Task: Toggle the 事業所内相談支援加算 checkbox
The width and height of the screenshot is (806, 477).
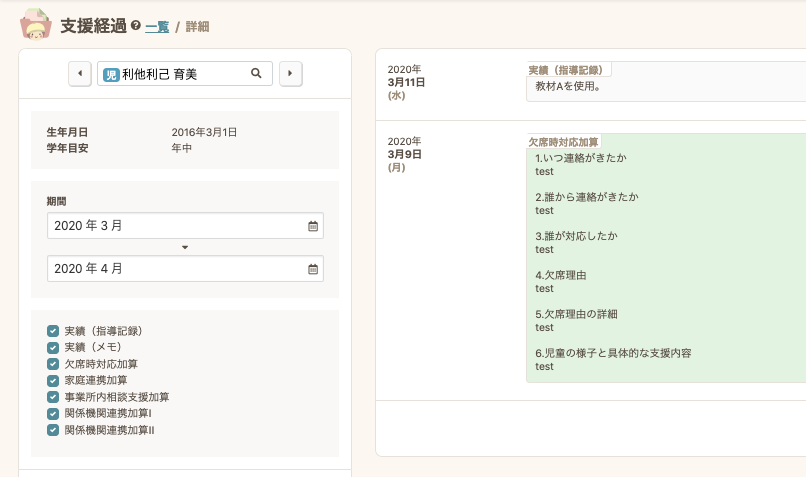Action: click(53, 397)
